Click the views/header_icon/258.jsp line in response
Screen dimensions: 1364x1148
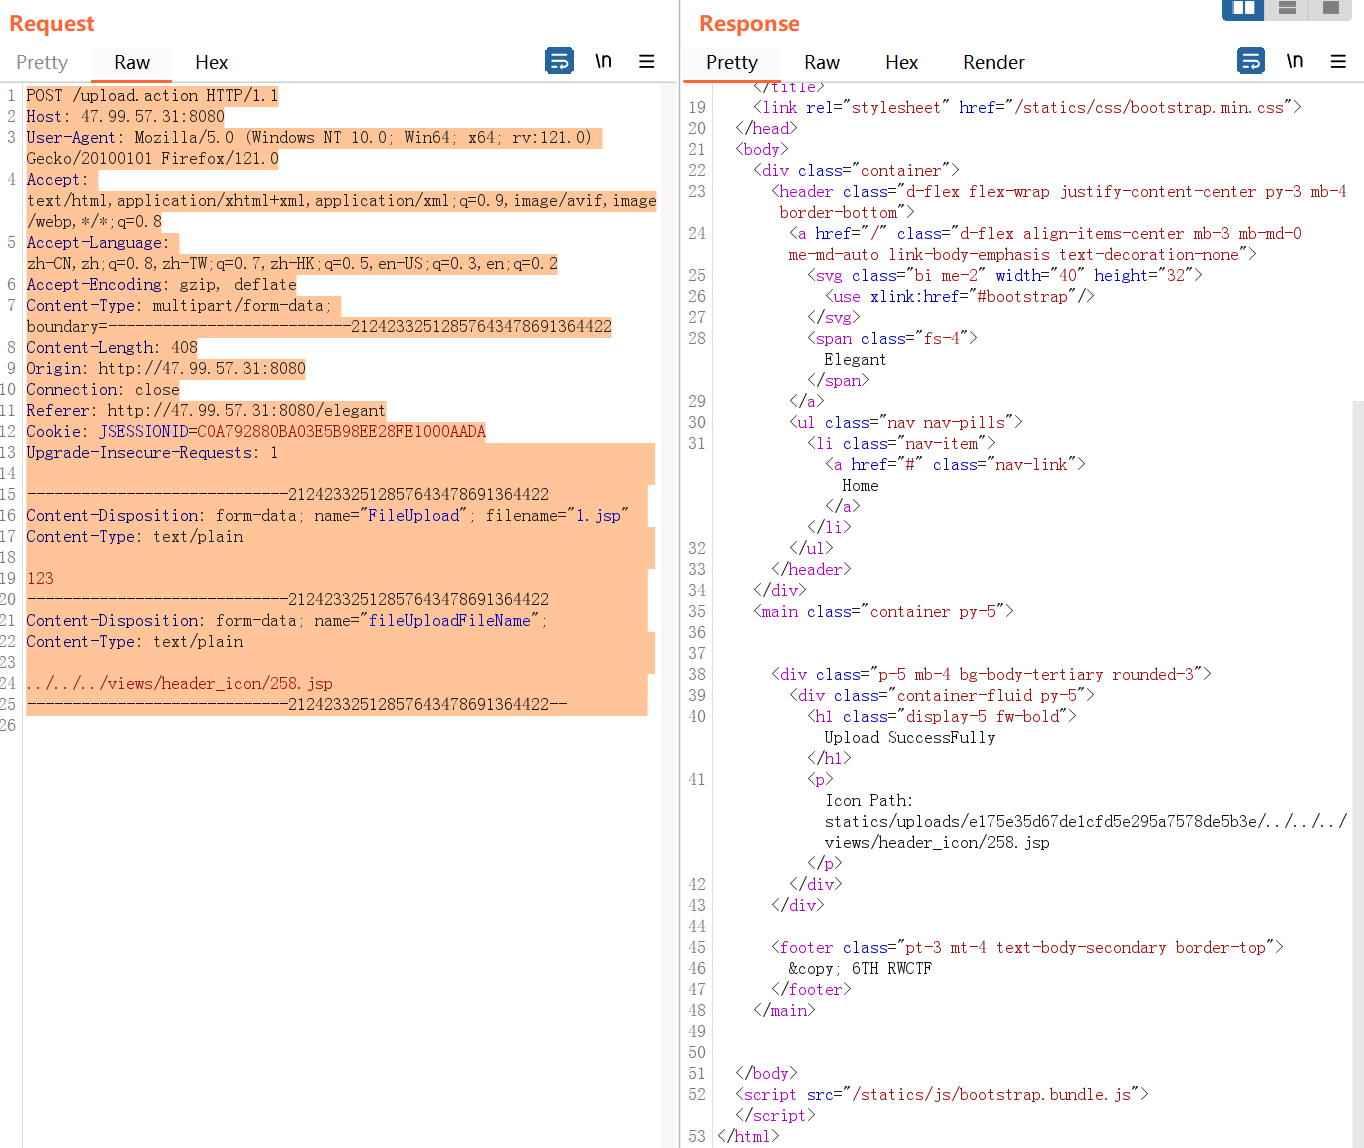point(937,843)
